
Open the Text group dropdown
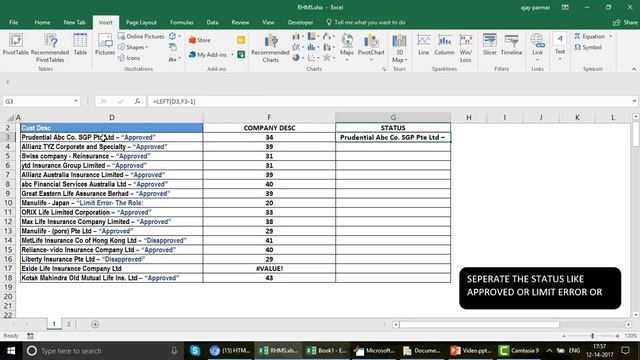pyautogui.click(x=560, y=47)
